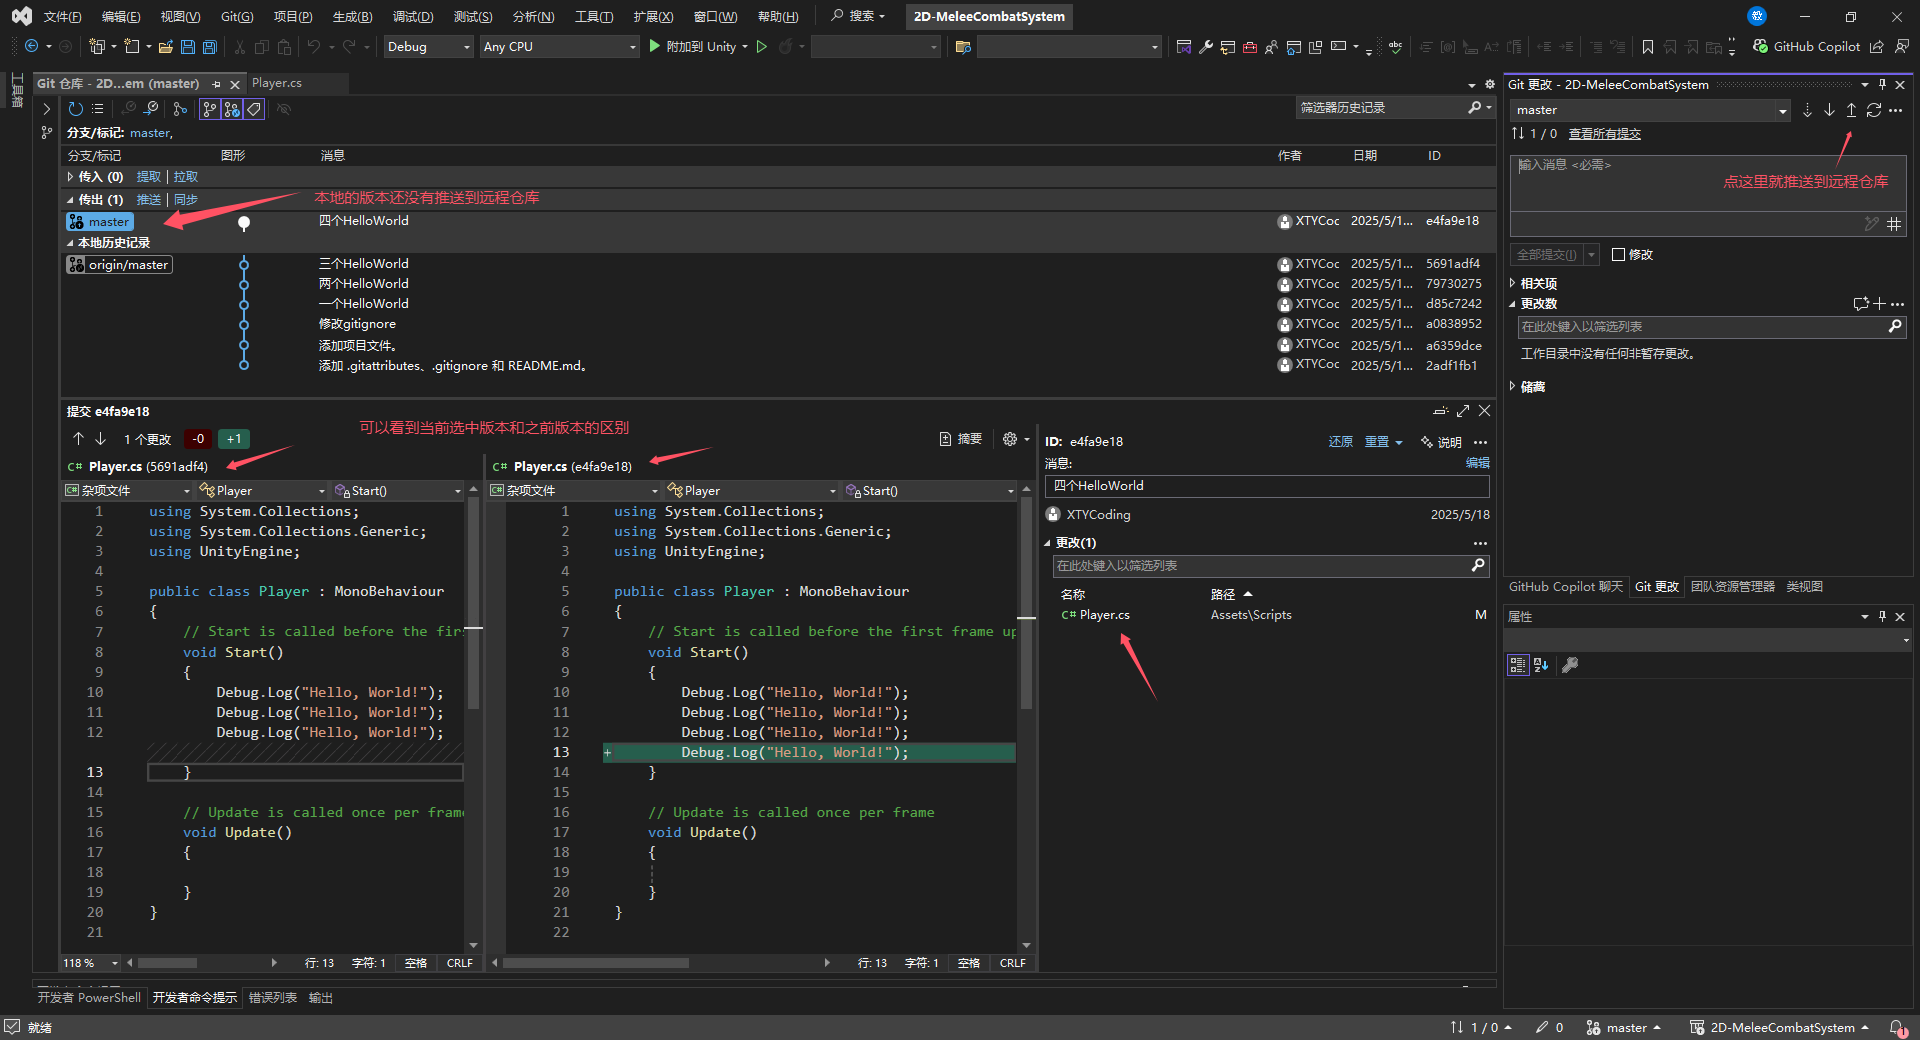Click the 提取 fetch link in incoming row
Viewport: 1920px width, 1040px height.
[149, 177]
